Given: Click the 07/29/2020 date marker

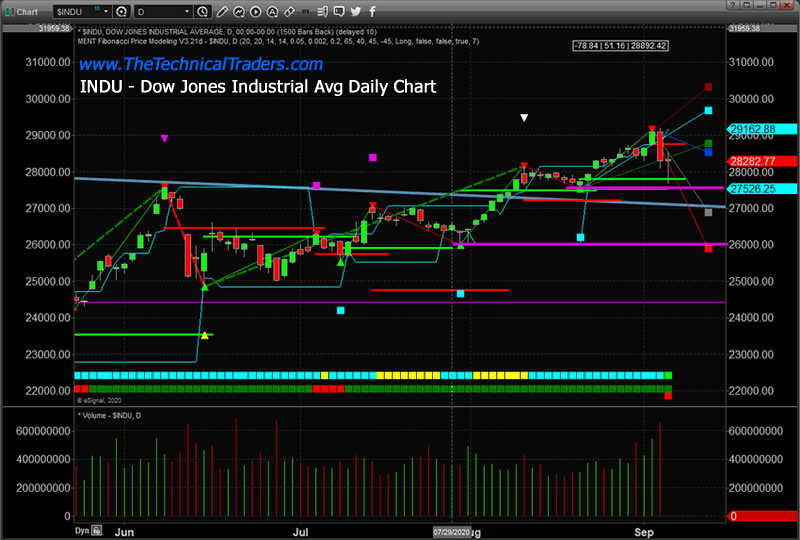Looking at the screenshot, I should pos(452,532).
